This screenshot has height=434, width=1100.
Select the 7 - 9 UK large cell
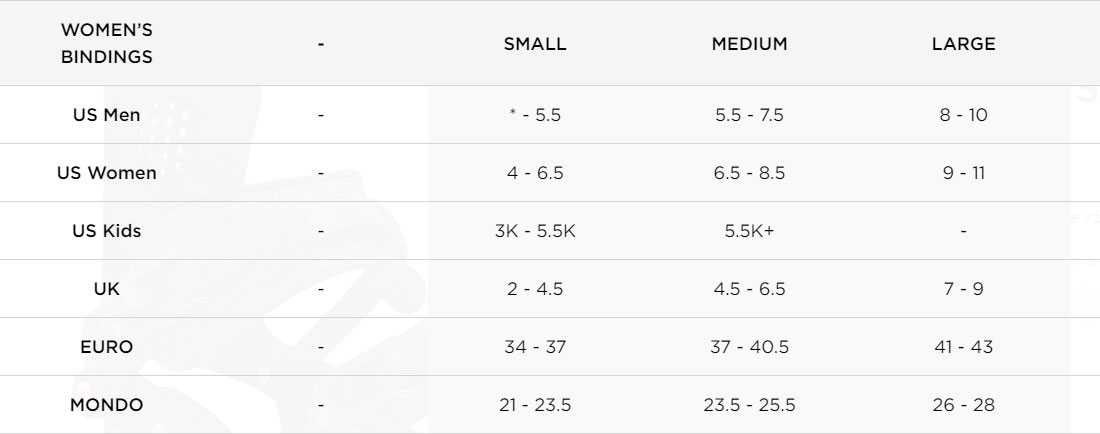click(963, 289)
